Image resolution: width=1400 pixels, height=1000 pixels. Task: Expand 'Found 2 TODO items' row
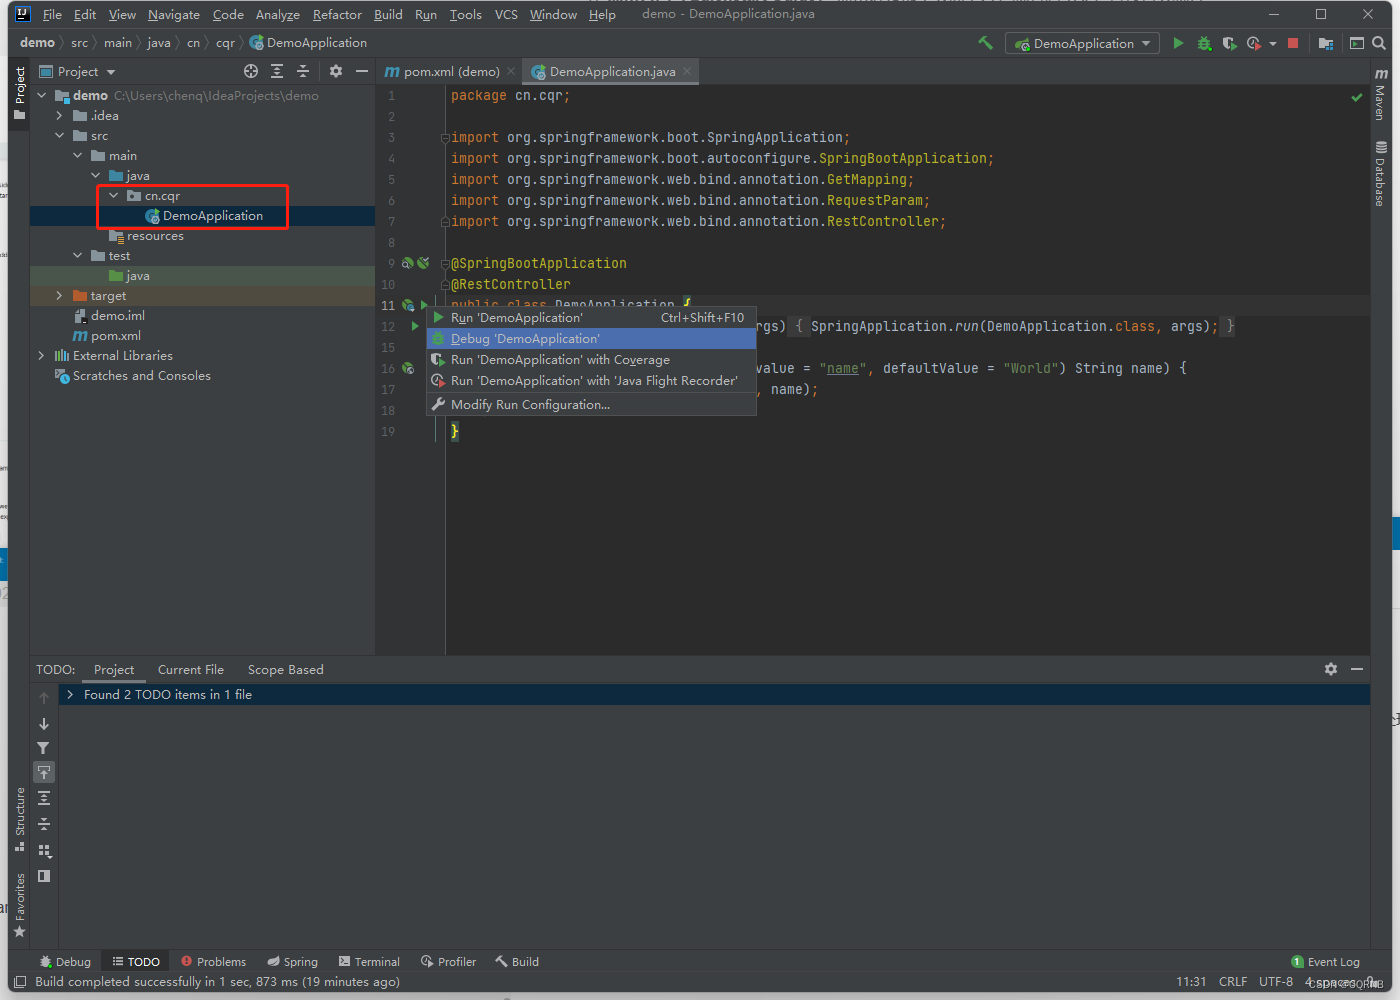coord(69,694)
